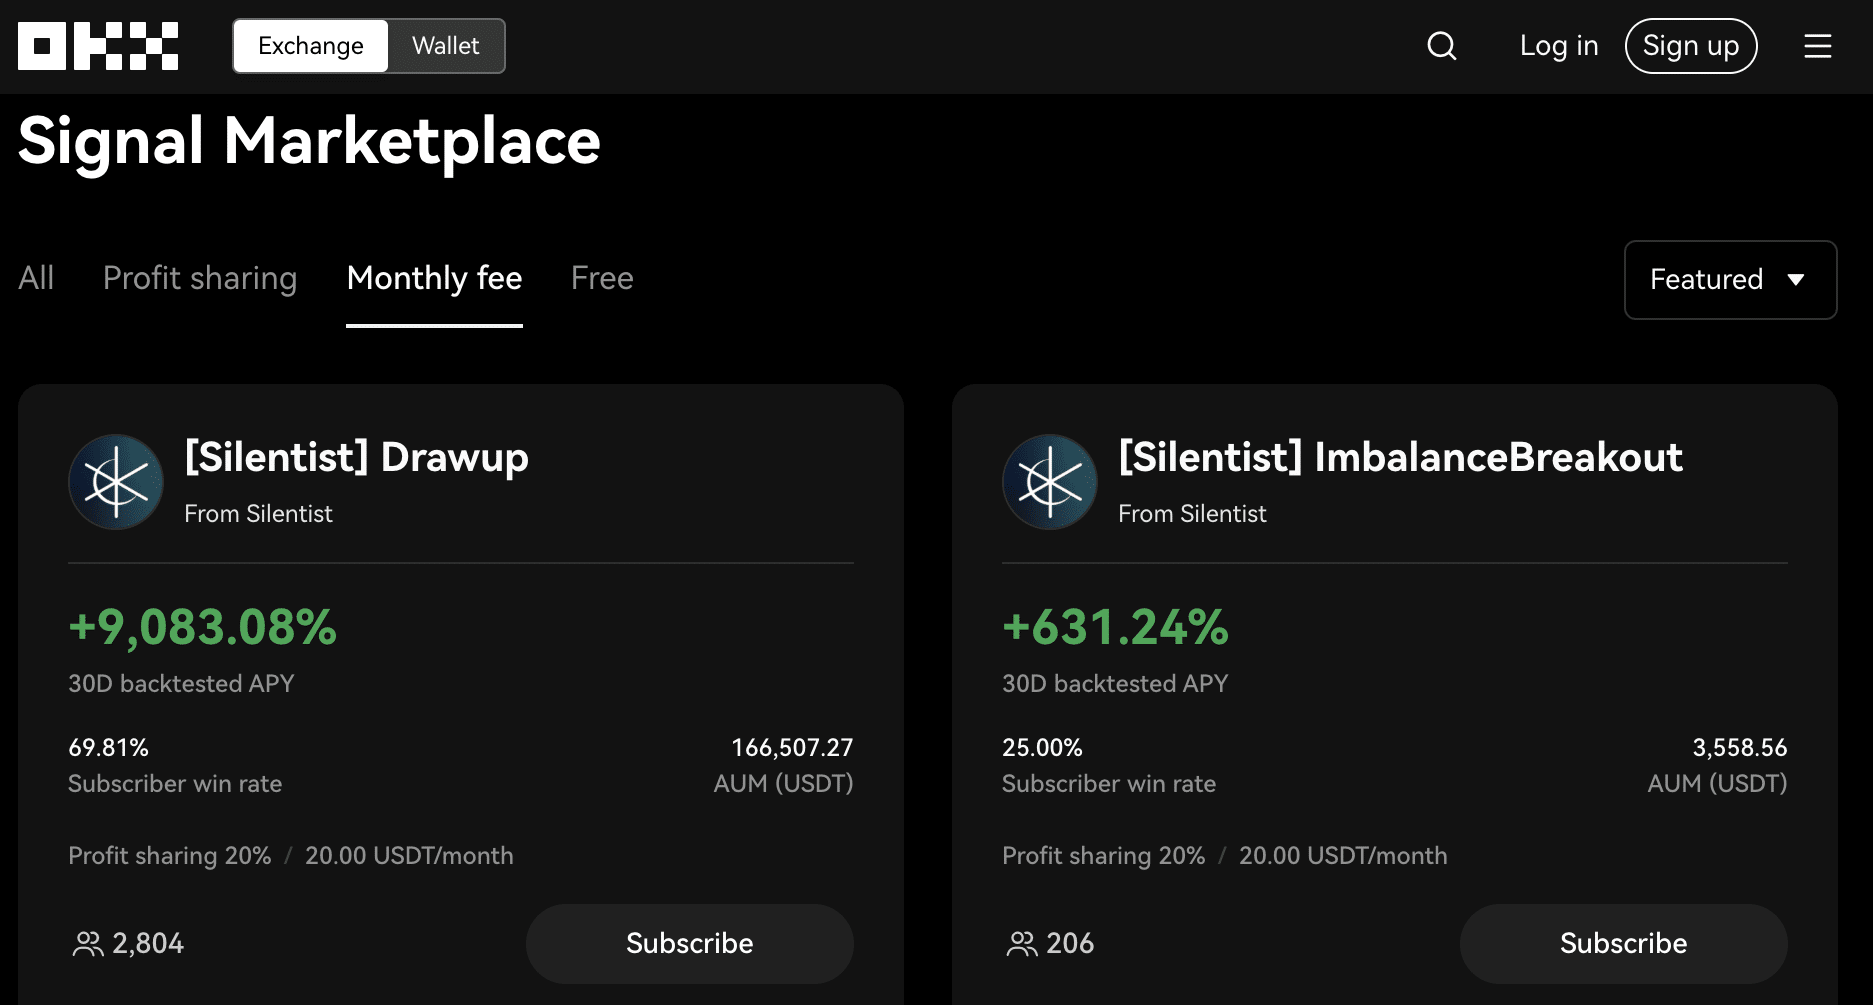The width and height of the screenshot is (1873, 1005).
Task: Click 'From Silentist' on the Drawup card
Action: pos(258,514)
